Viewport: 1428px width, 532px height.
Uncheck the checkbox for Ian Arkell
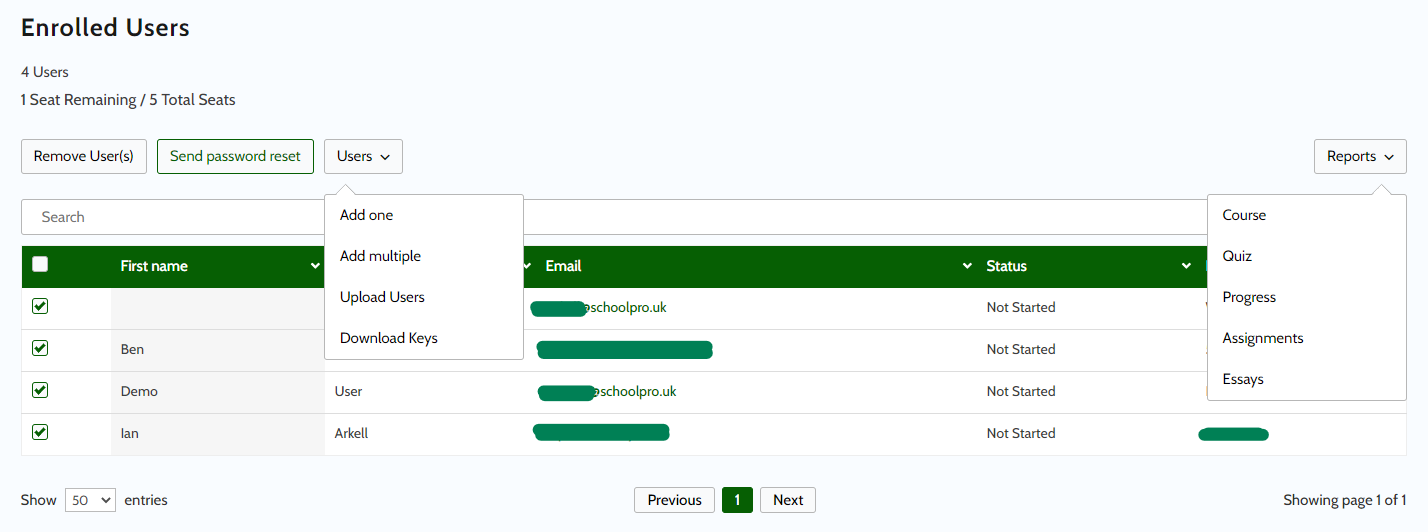click(40, 432)
